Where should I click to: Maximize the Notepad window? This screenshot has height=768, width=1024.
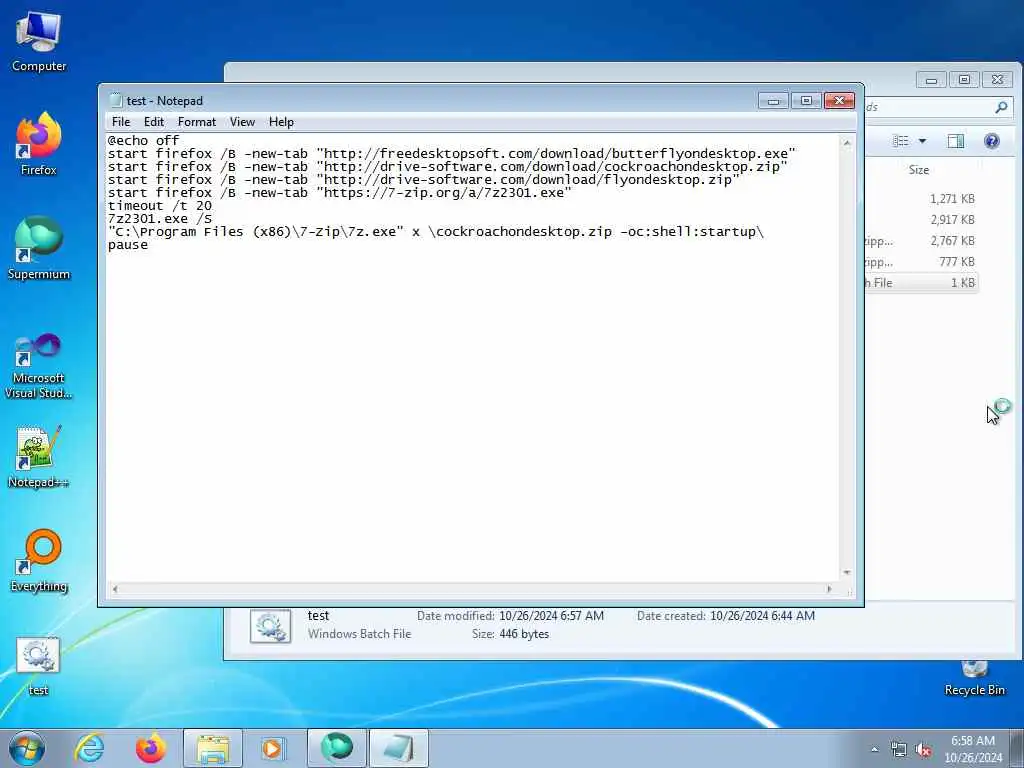tap(807, 101)
